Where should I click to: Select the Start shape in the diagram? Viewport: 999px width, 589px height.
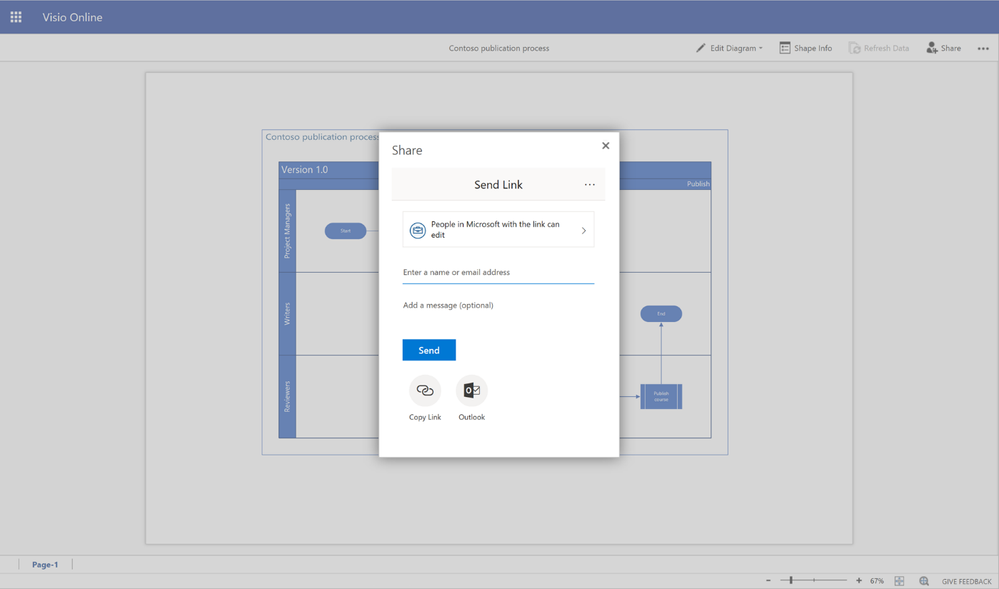point(345,231)
